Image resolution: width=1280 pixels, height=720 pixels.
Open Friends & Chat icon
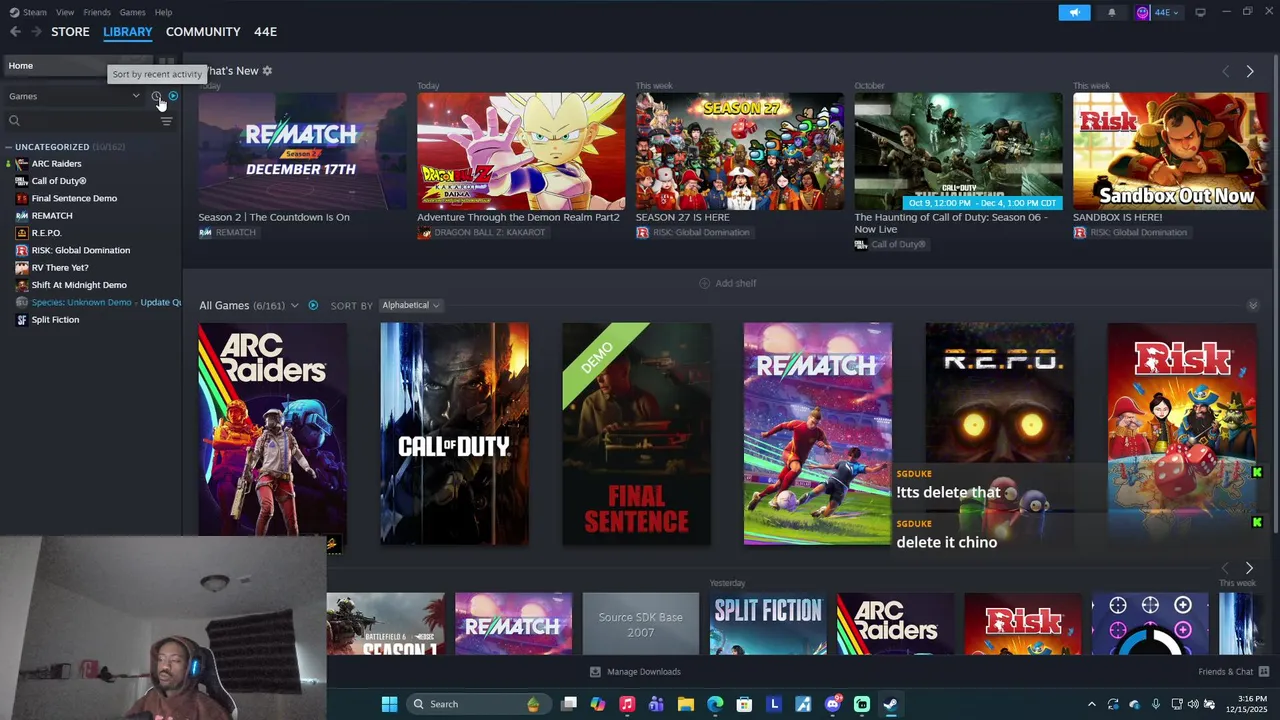click(x=1264, y=672)
